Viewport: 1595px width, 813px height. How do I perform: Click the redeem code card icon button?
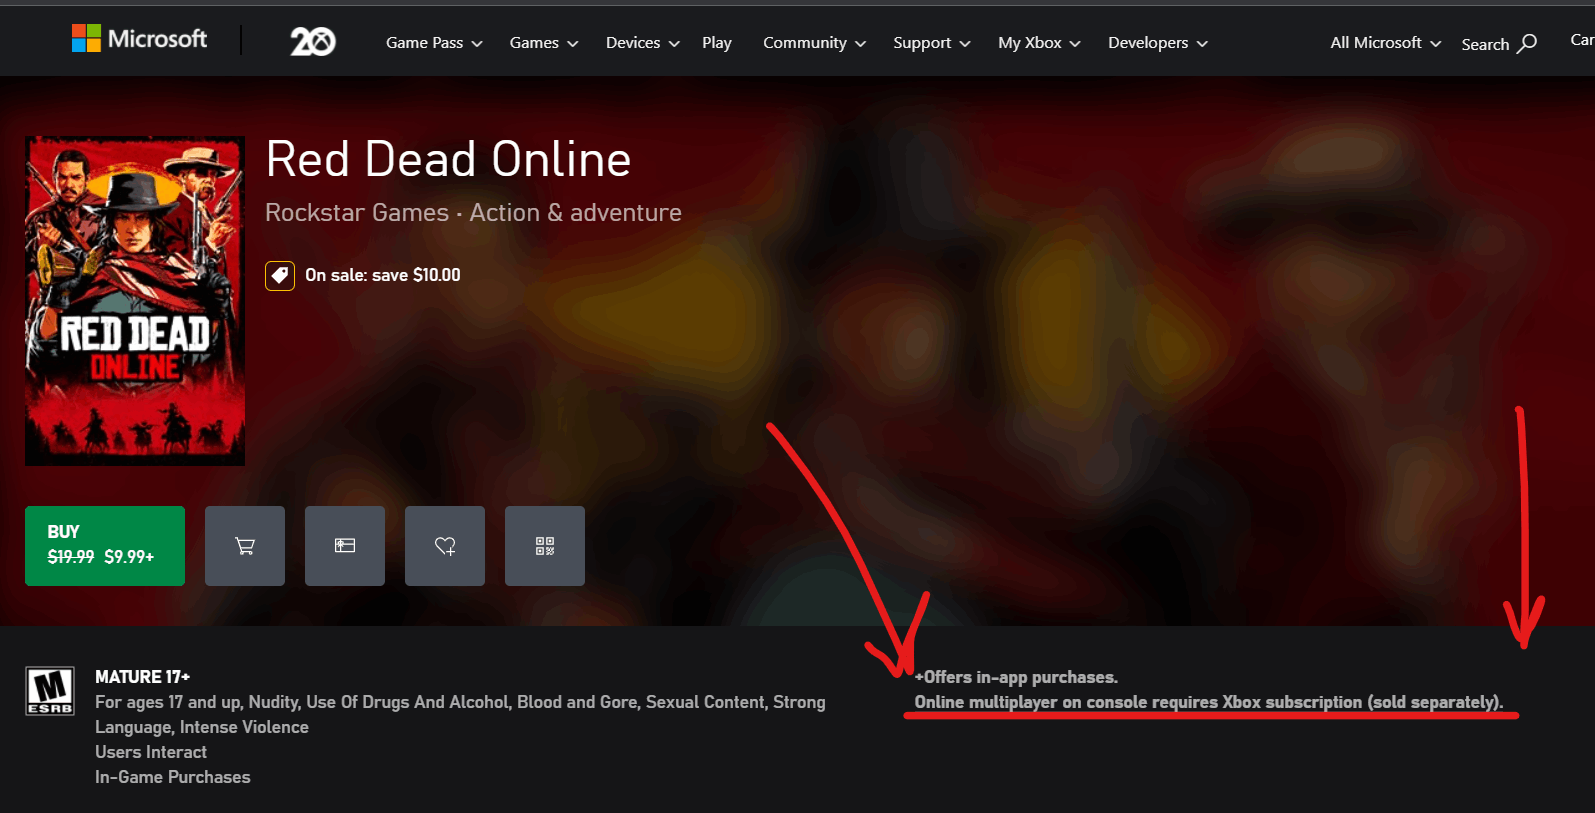tap(345, 546)
